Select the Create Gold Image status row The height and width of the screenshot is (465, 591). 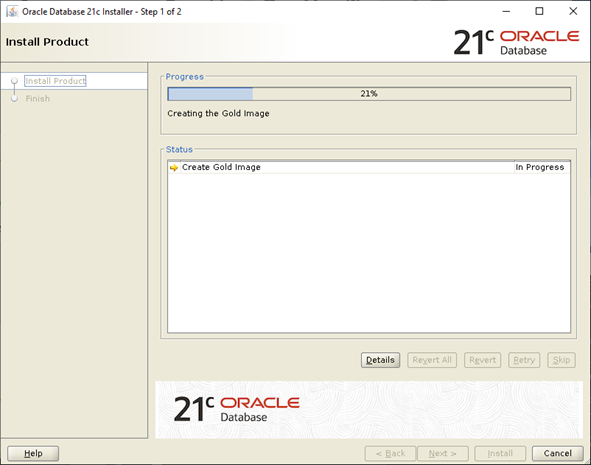pos(369,167)
